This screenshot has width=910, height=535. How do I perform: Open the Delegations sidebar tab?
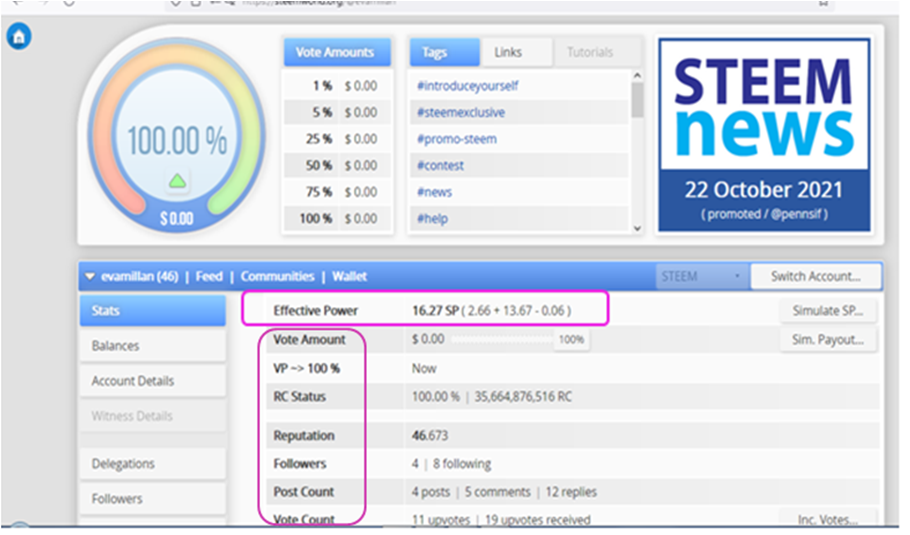[153, 464]
